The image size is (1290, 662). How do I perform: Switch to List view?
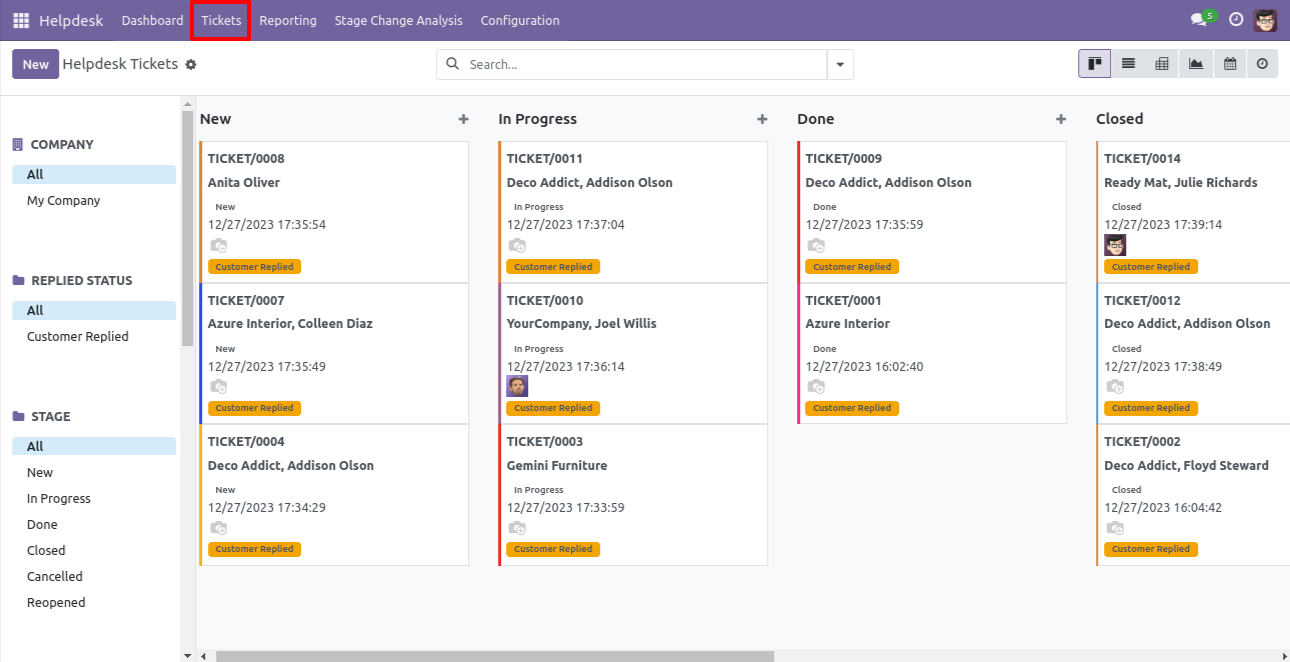point(1128,64)
